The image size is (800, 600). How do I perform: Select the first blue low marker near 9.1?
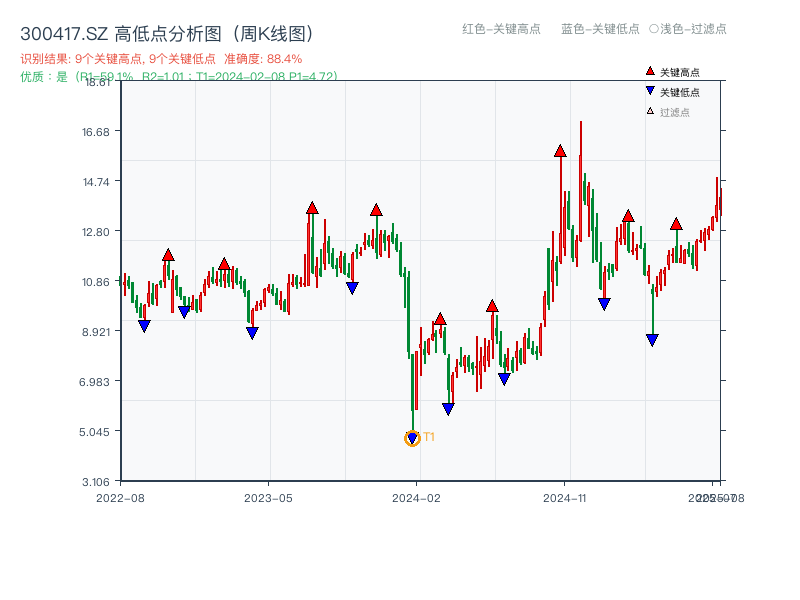144,326
